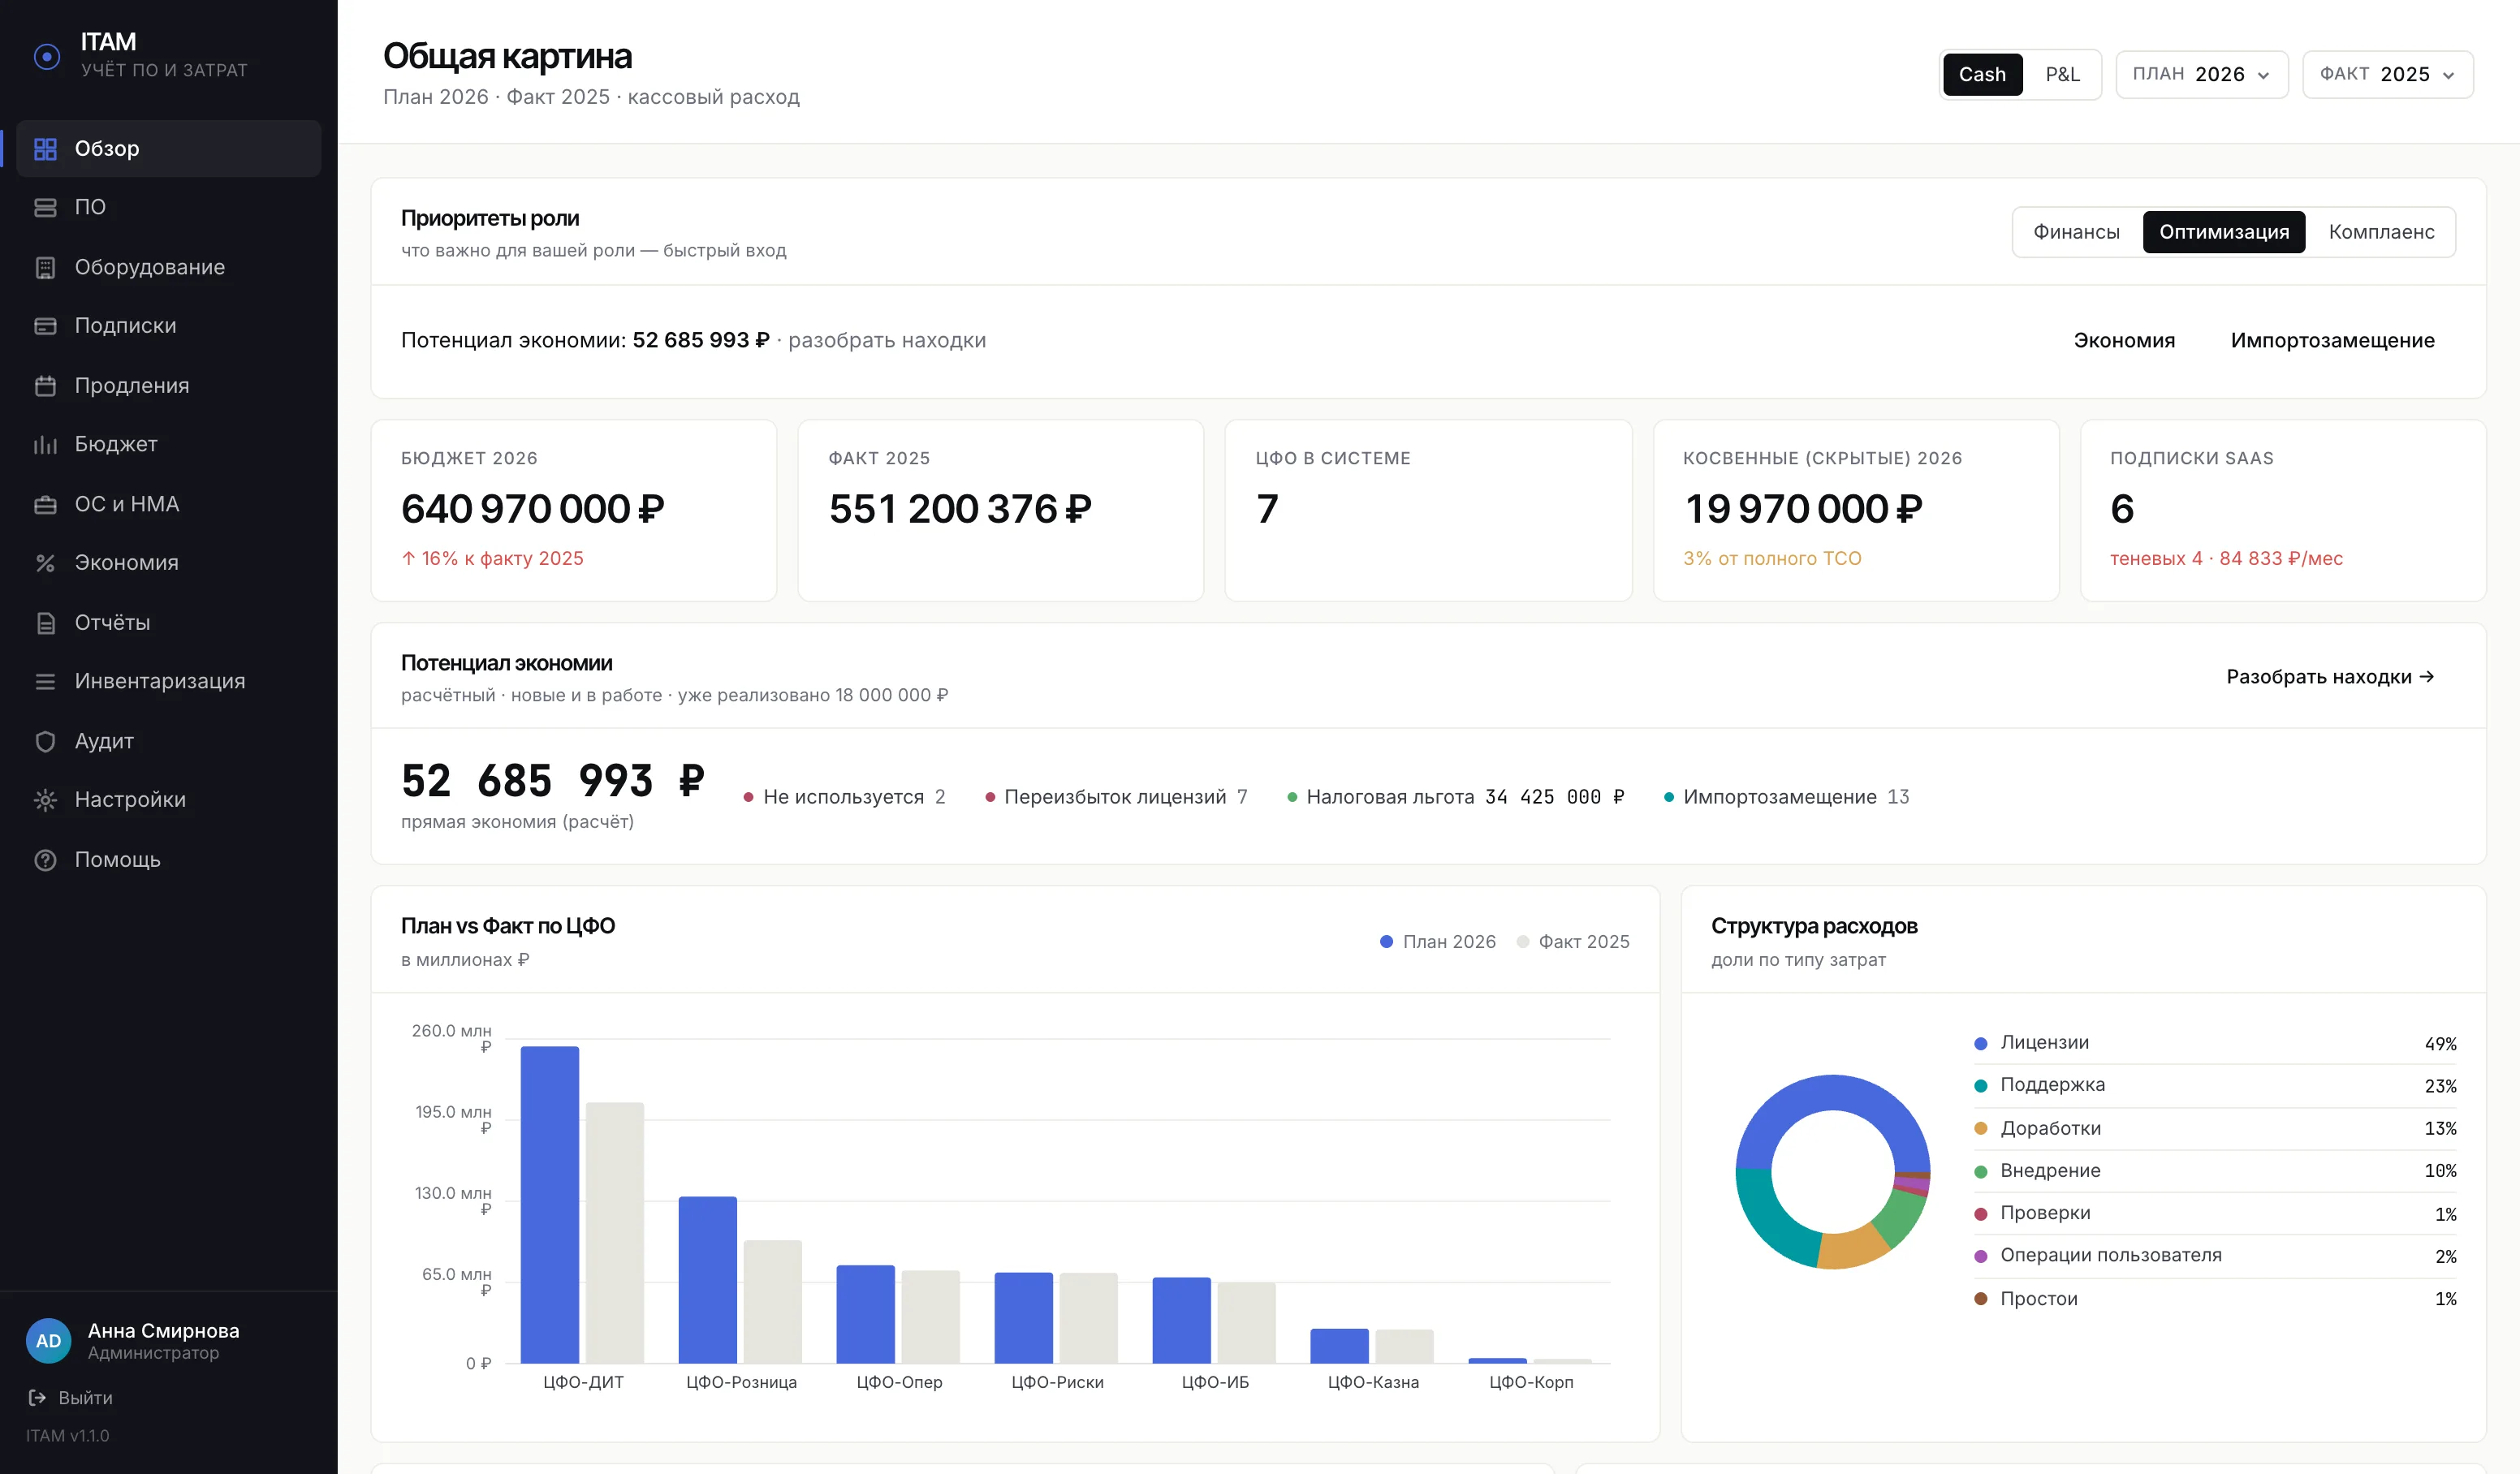Click the Экономия percent icon
Image resolution: width=2520 pixels, height=1474 pixels.
(45, 563)
